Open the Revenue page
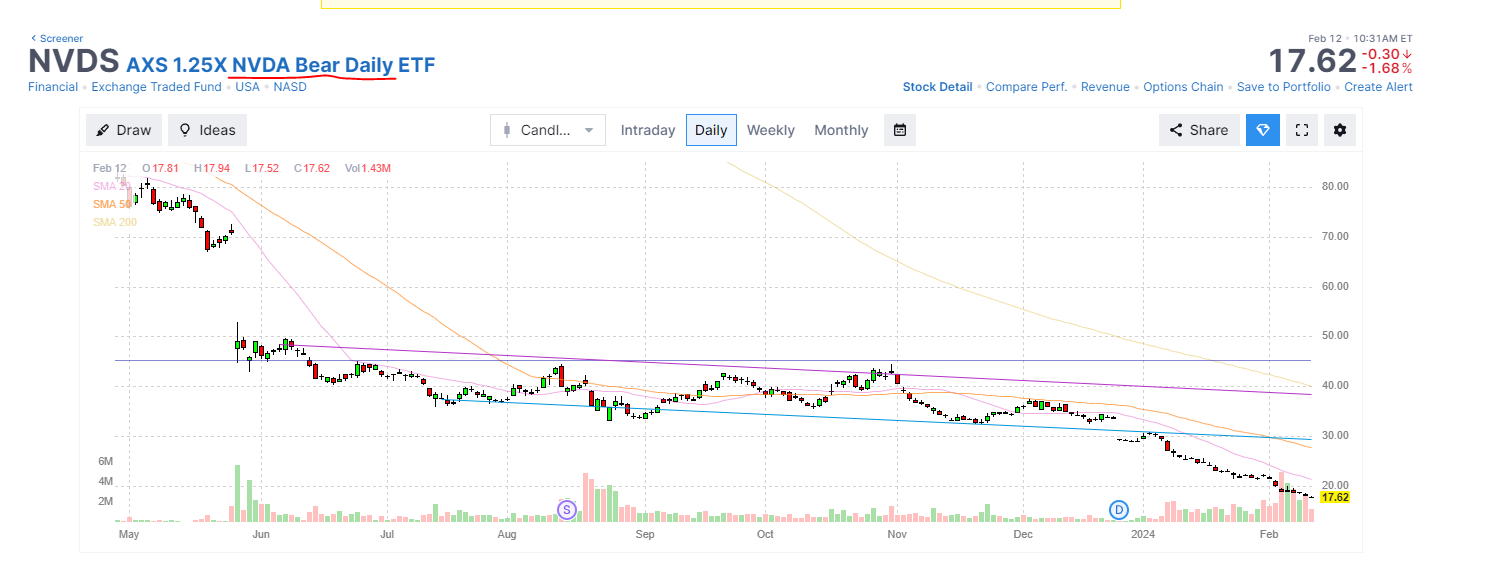Image resolution: width=1504 pixels, height=570 pixels. click(1105, 87)
